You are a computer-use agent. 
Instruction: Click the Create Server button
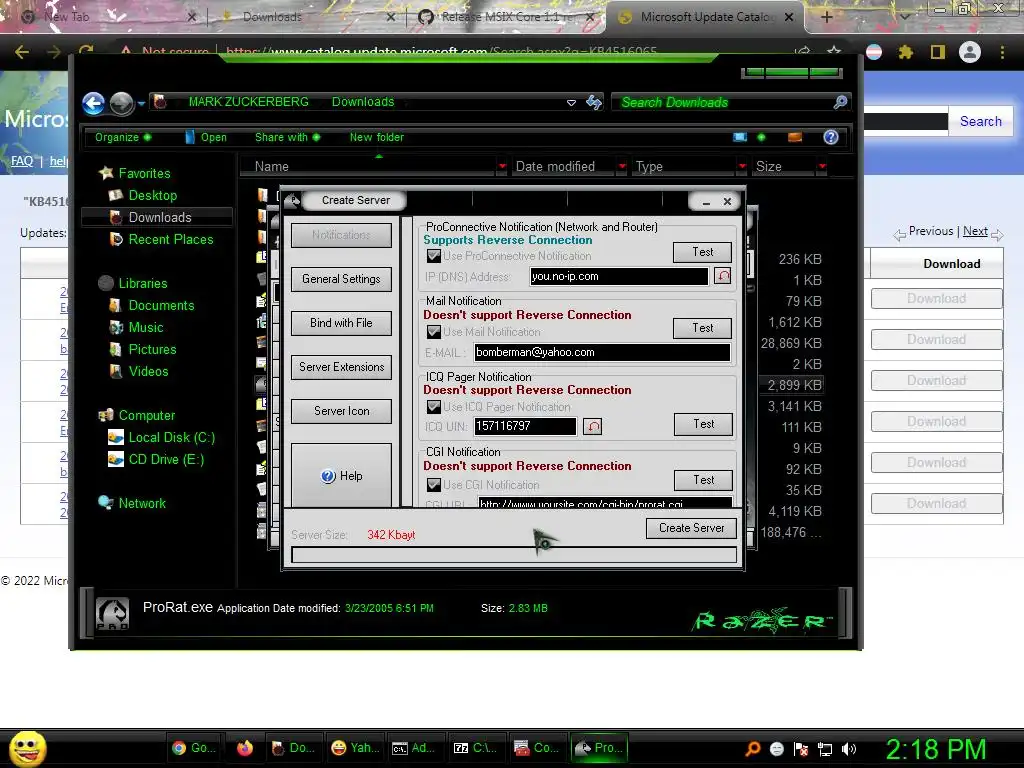pos(691,528)
